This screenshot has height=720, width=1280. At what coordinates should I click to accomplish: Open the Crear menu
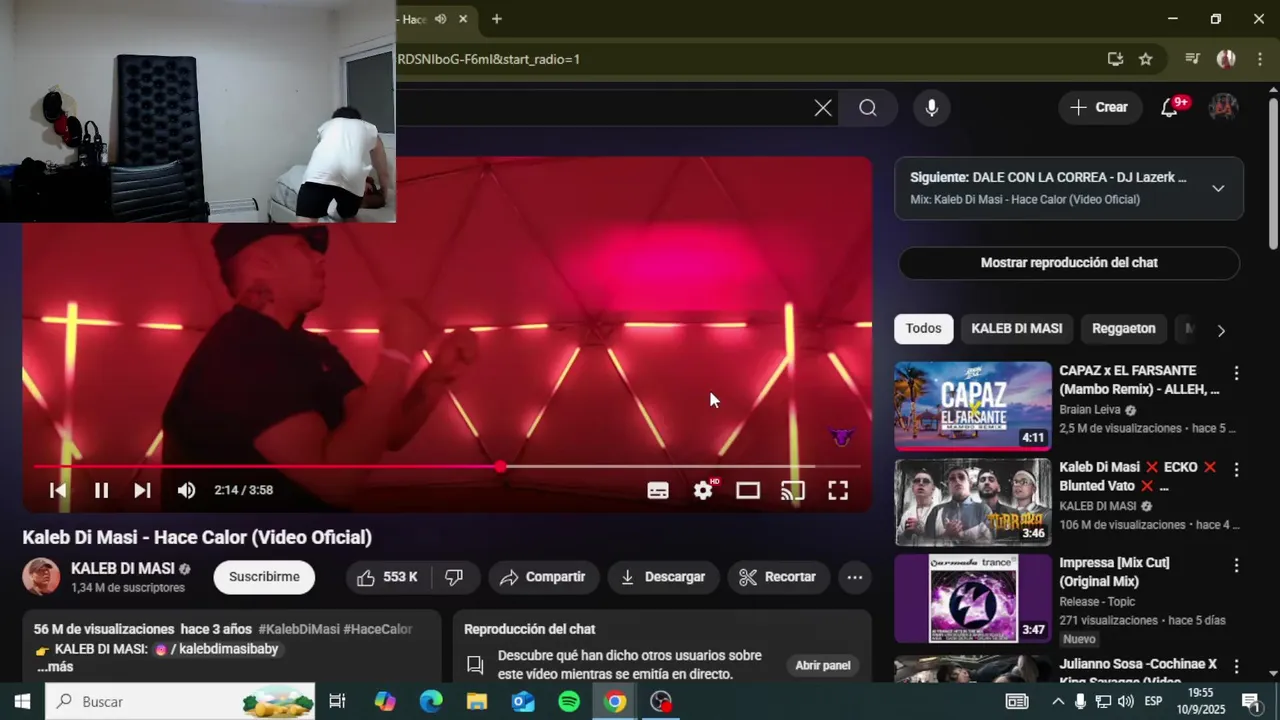1100,108
